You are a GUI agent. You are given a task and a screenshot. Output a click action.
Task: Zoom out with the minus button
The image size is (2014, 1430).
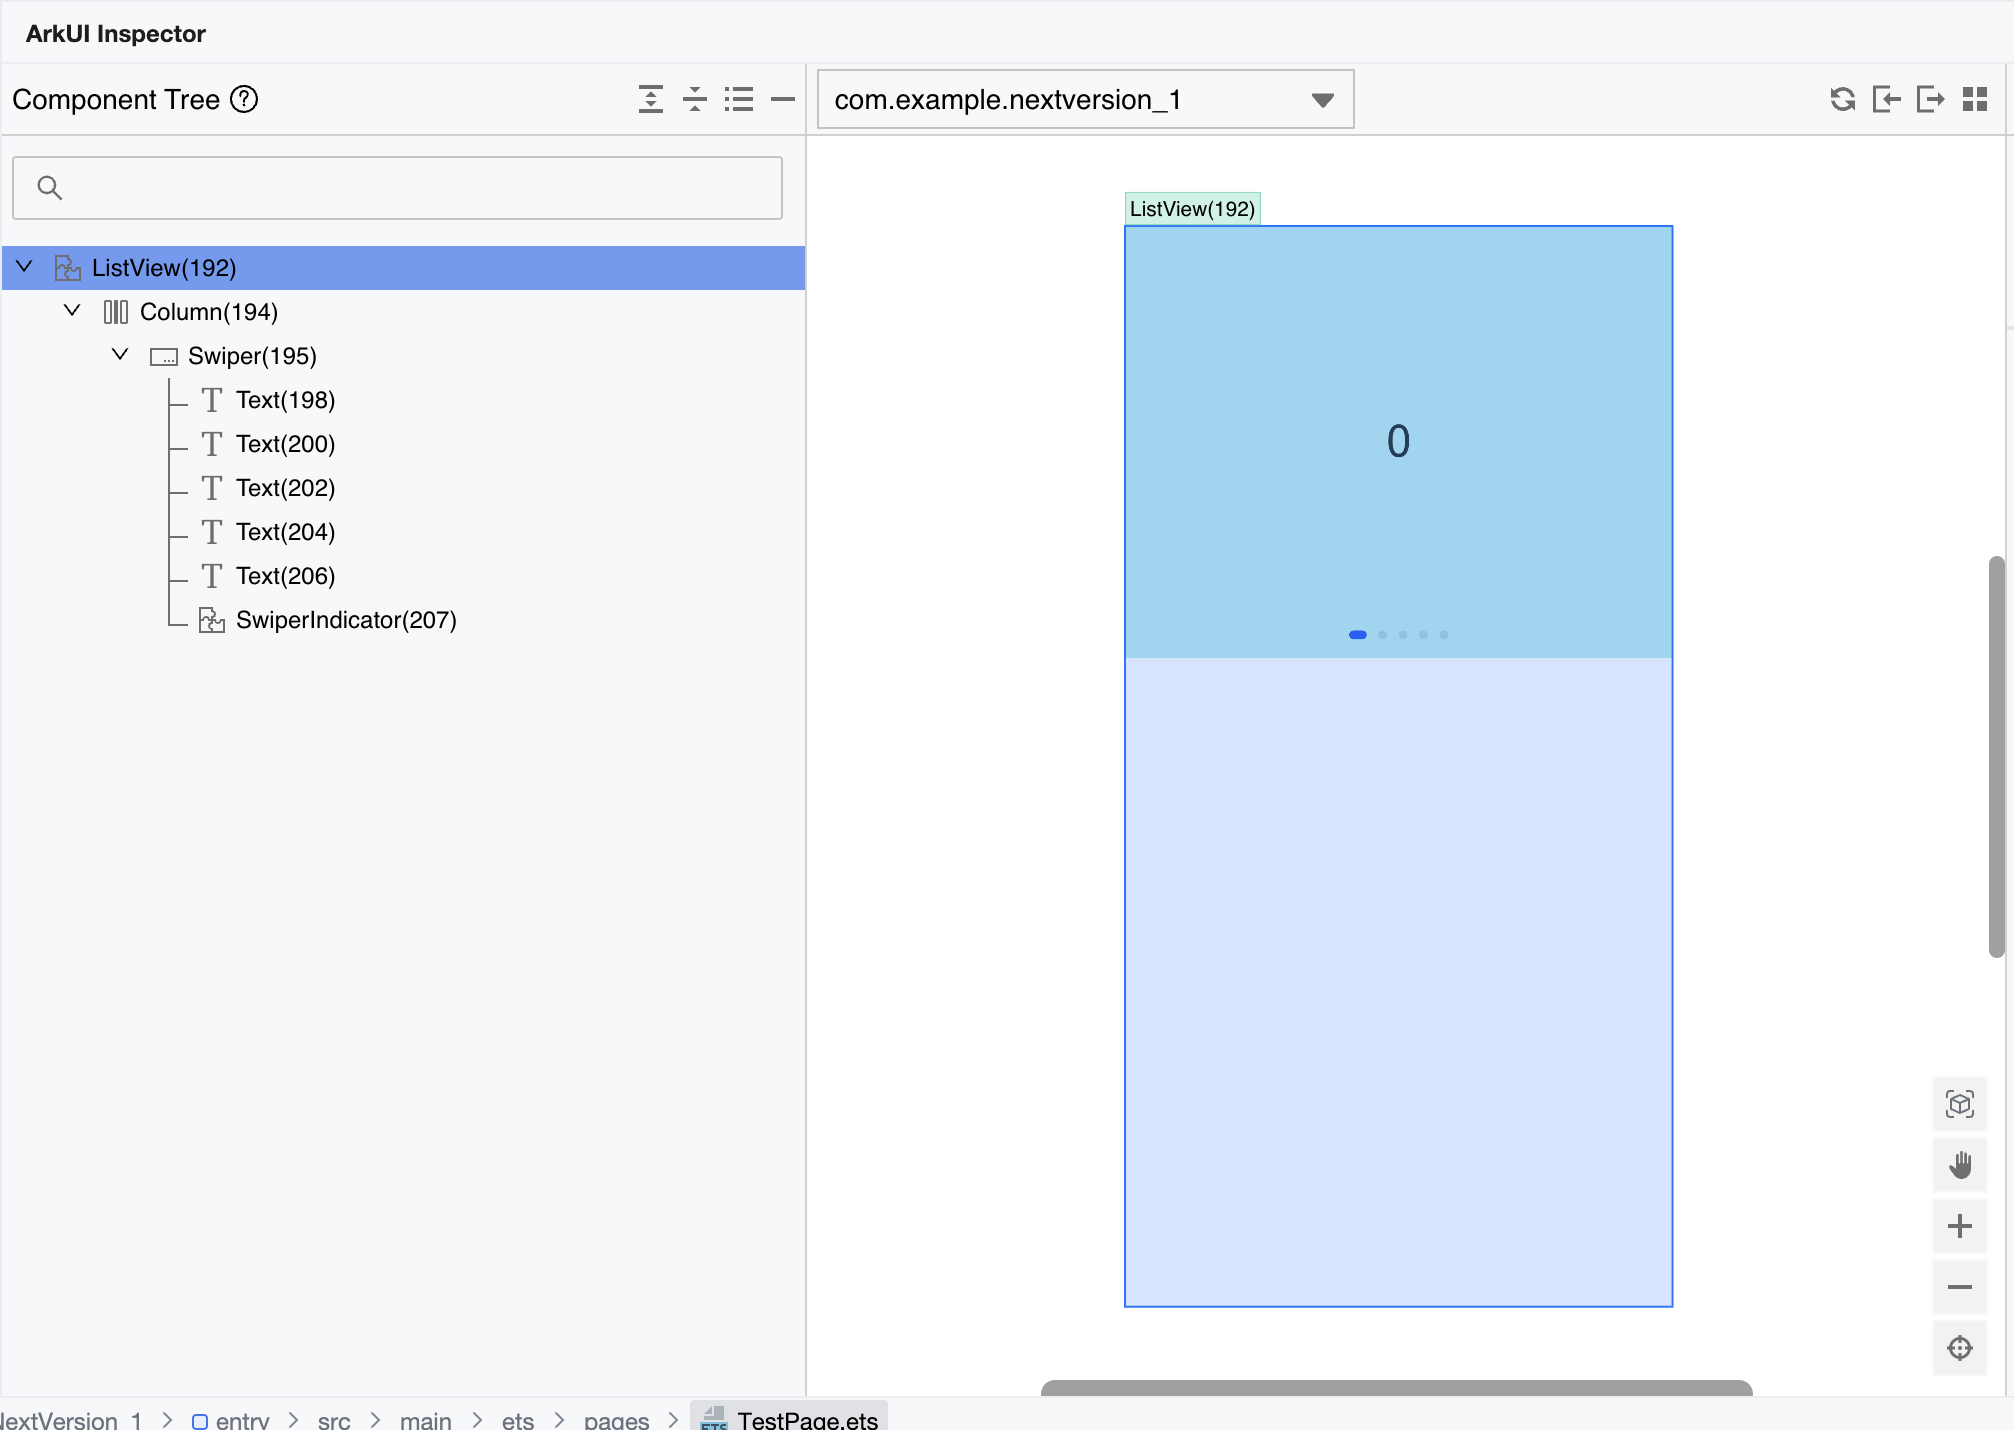[1960, 1287]
